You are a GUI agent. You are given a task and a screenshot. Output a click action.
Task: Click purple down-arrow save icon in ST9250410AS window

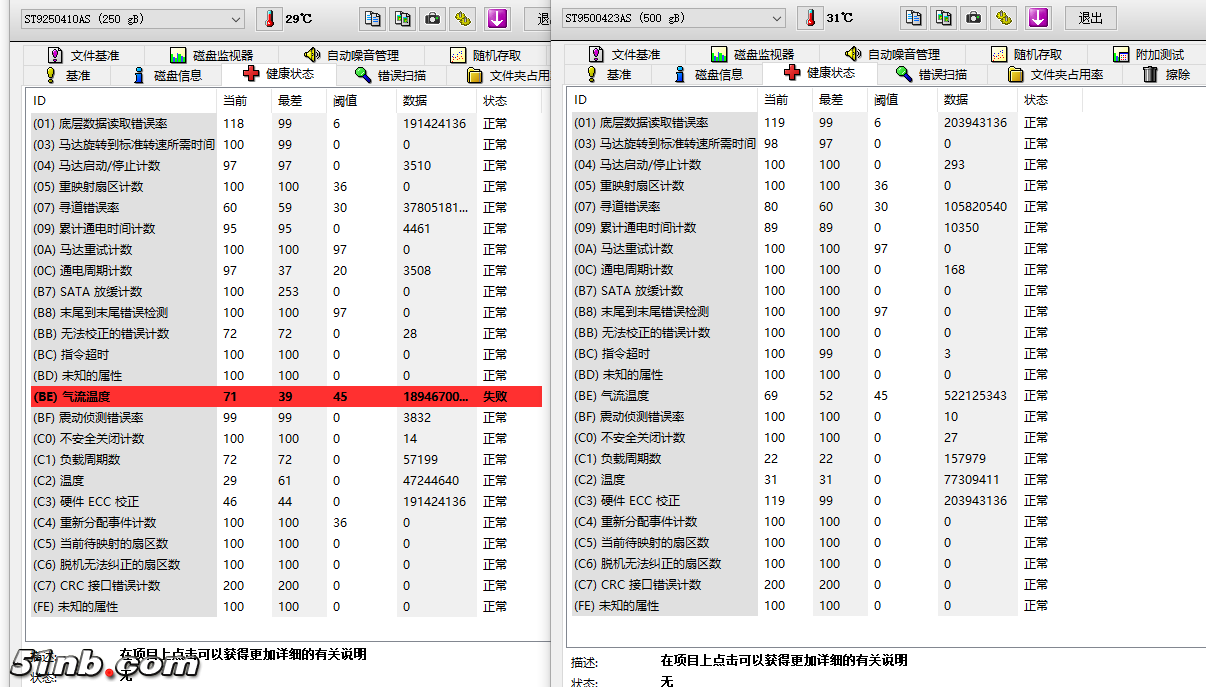pos(497,18)
